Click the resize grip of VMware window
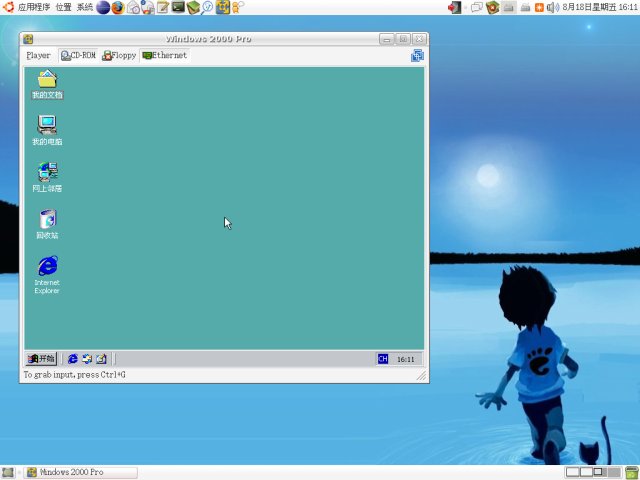 tap(421, 375)
